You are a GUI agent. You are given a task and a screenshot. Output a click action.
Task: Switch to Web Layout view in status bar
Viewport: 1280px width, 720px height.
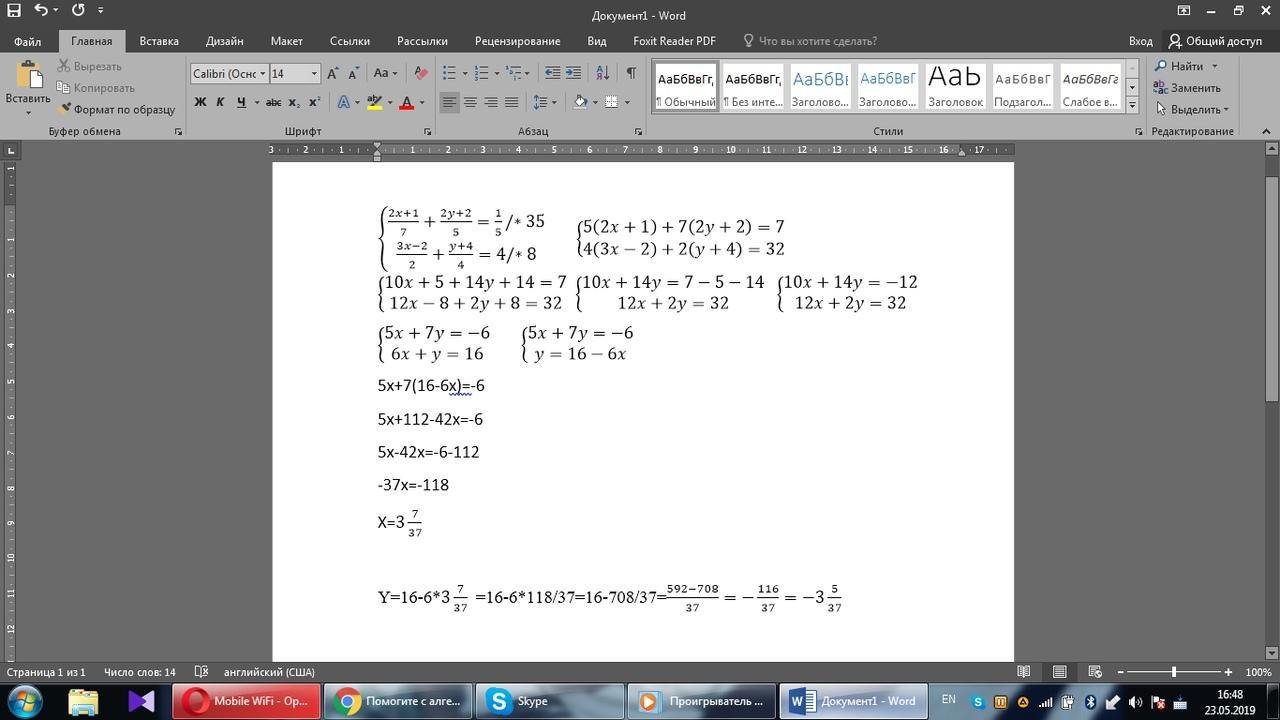[x=1094, y=672]
